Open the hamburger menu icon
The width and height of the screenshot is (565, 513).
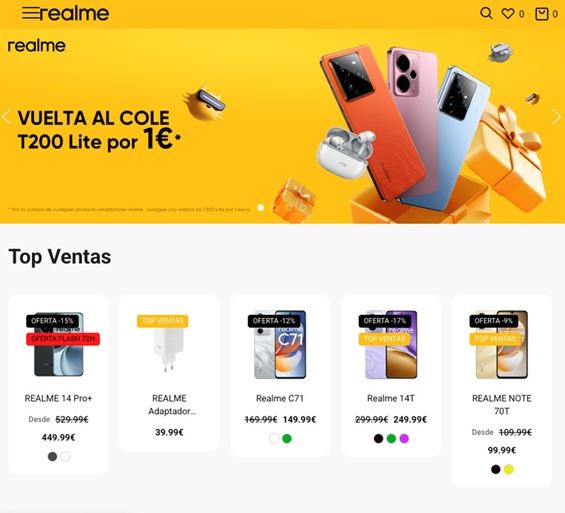click(30, 14)
